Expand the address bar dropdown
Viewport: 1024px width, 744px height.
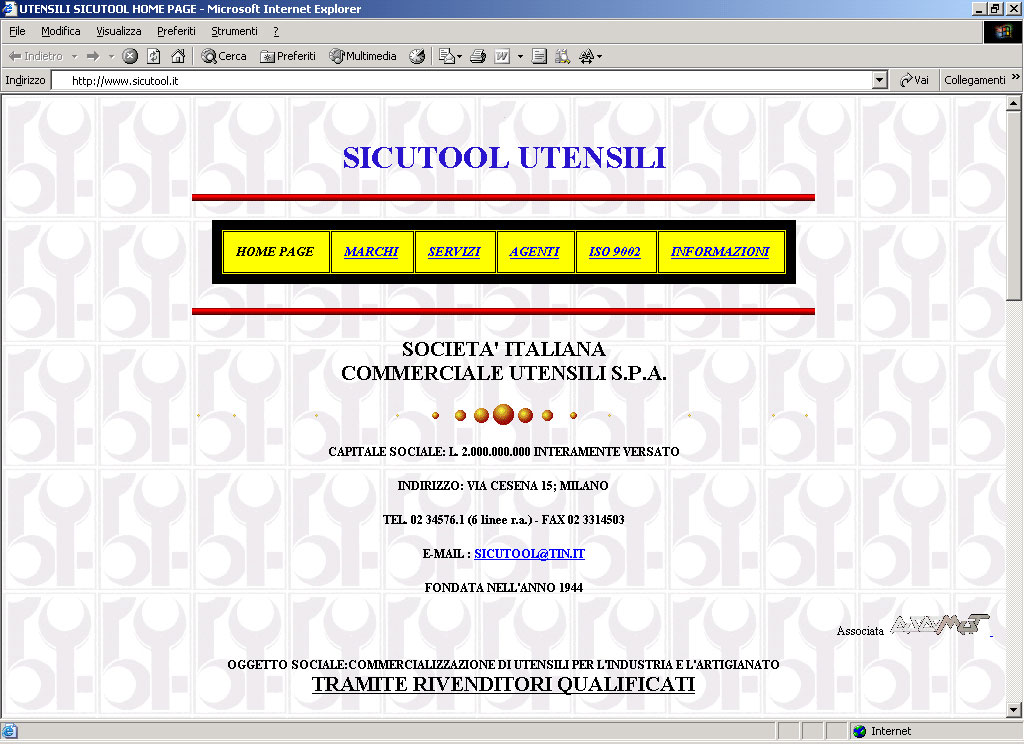pos(880,80)
